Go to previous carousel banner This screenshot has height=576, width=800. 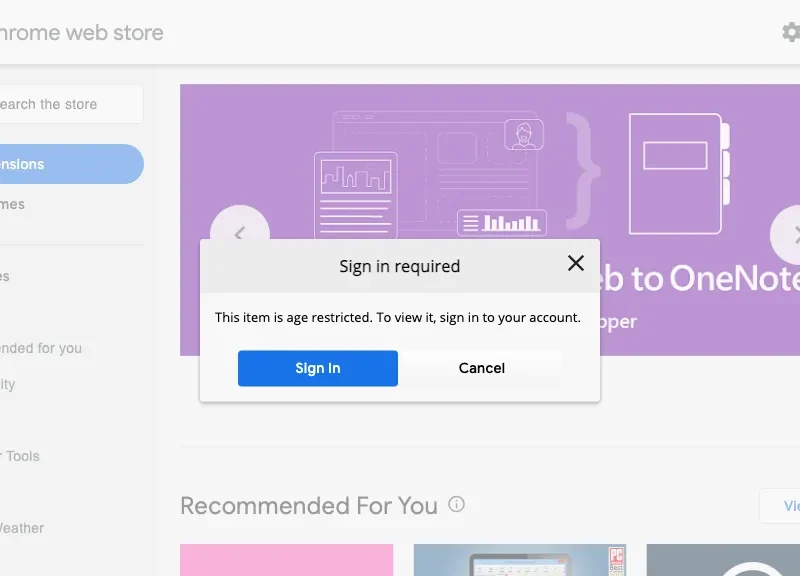click(x=239, y=234)
